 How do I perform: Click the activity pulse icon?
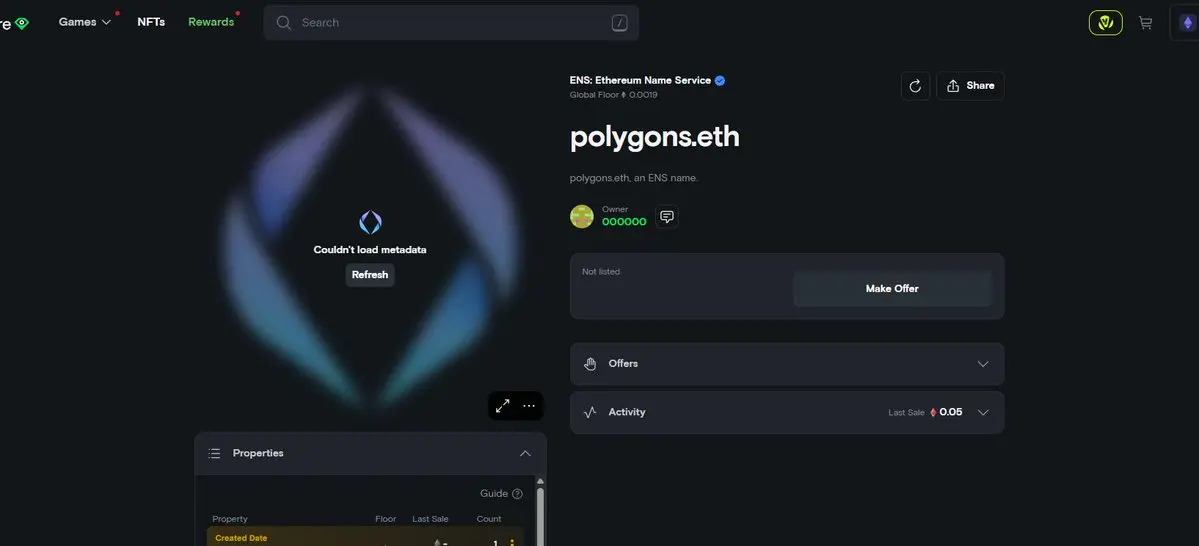pyautogui.click(x=590, y=412)
